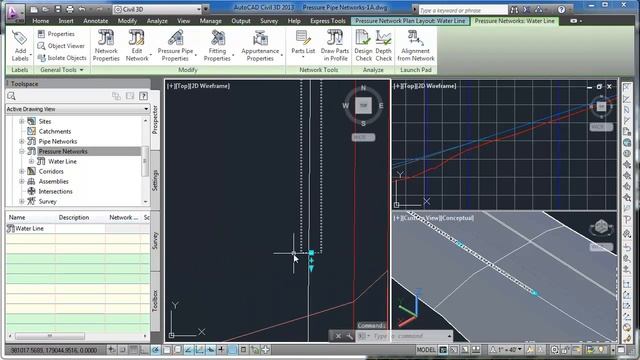Open the Settings tab in Toolspace
This screenshot has width=640, height=360.
click(155, 180)
